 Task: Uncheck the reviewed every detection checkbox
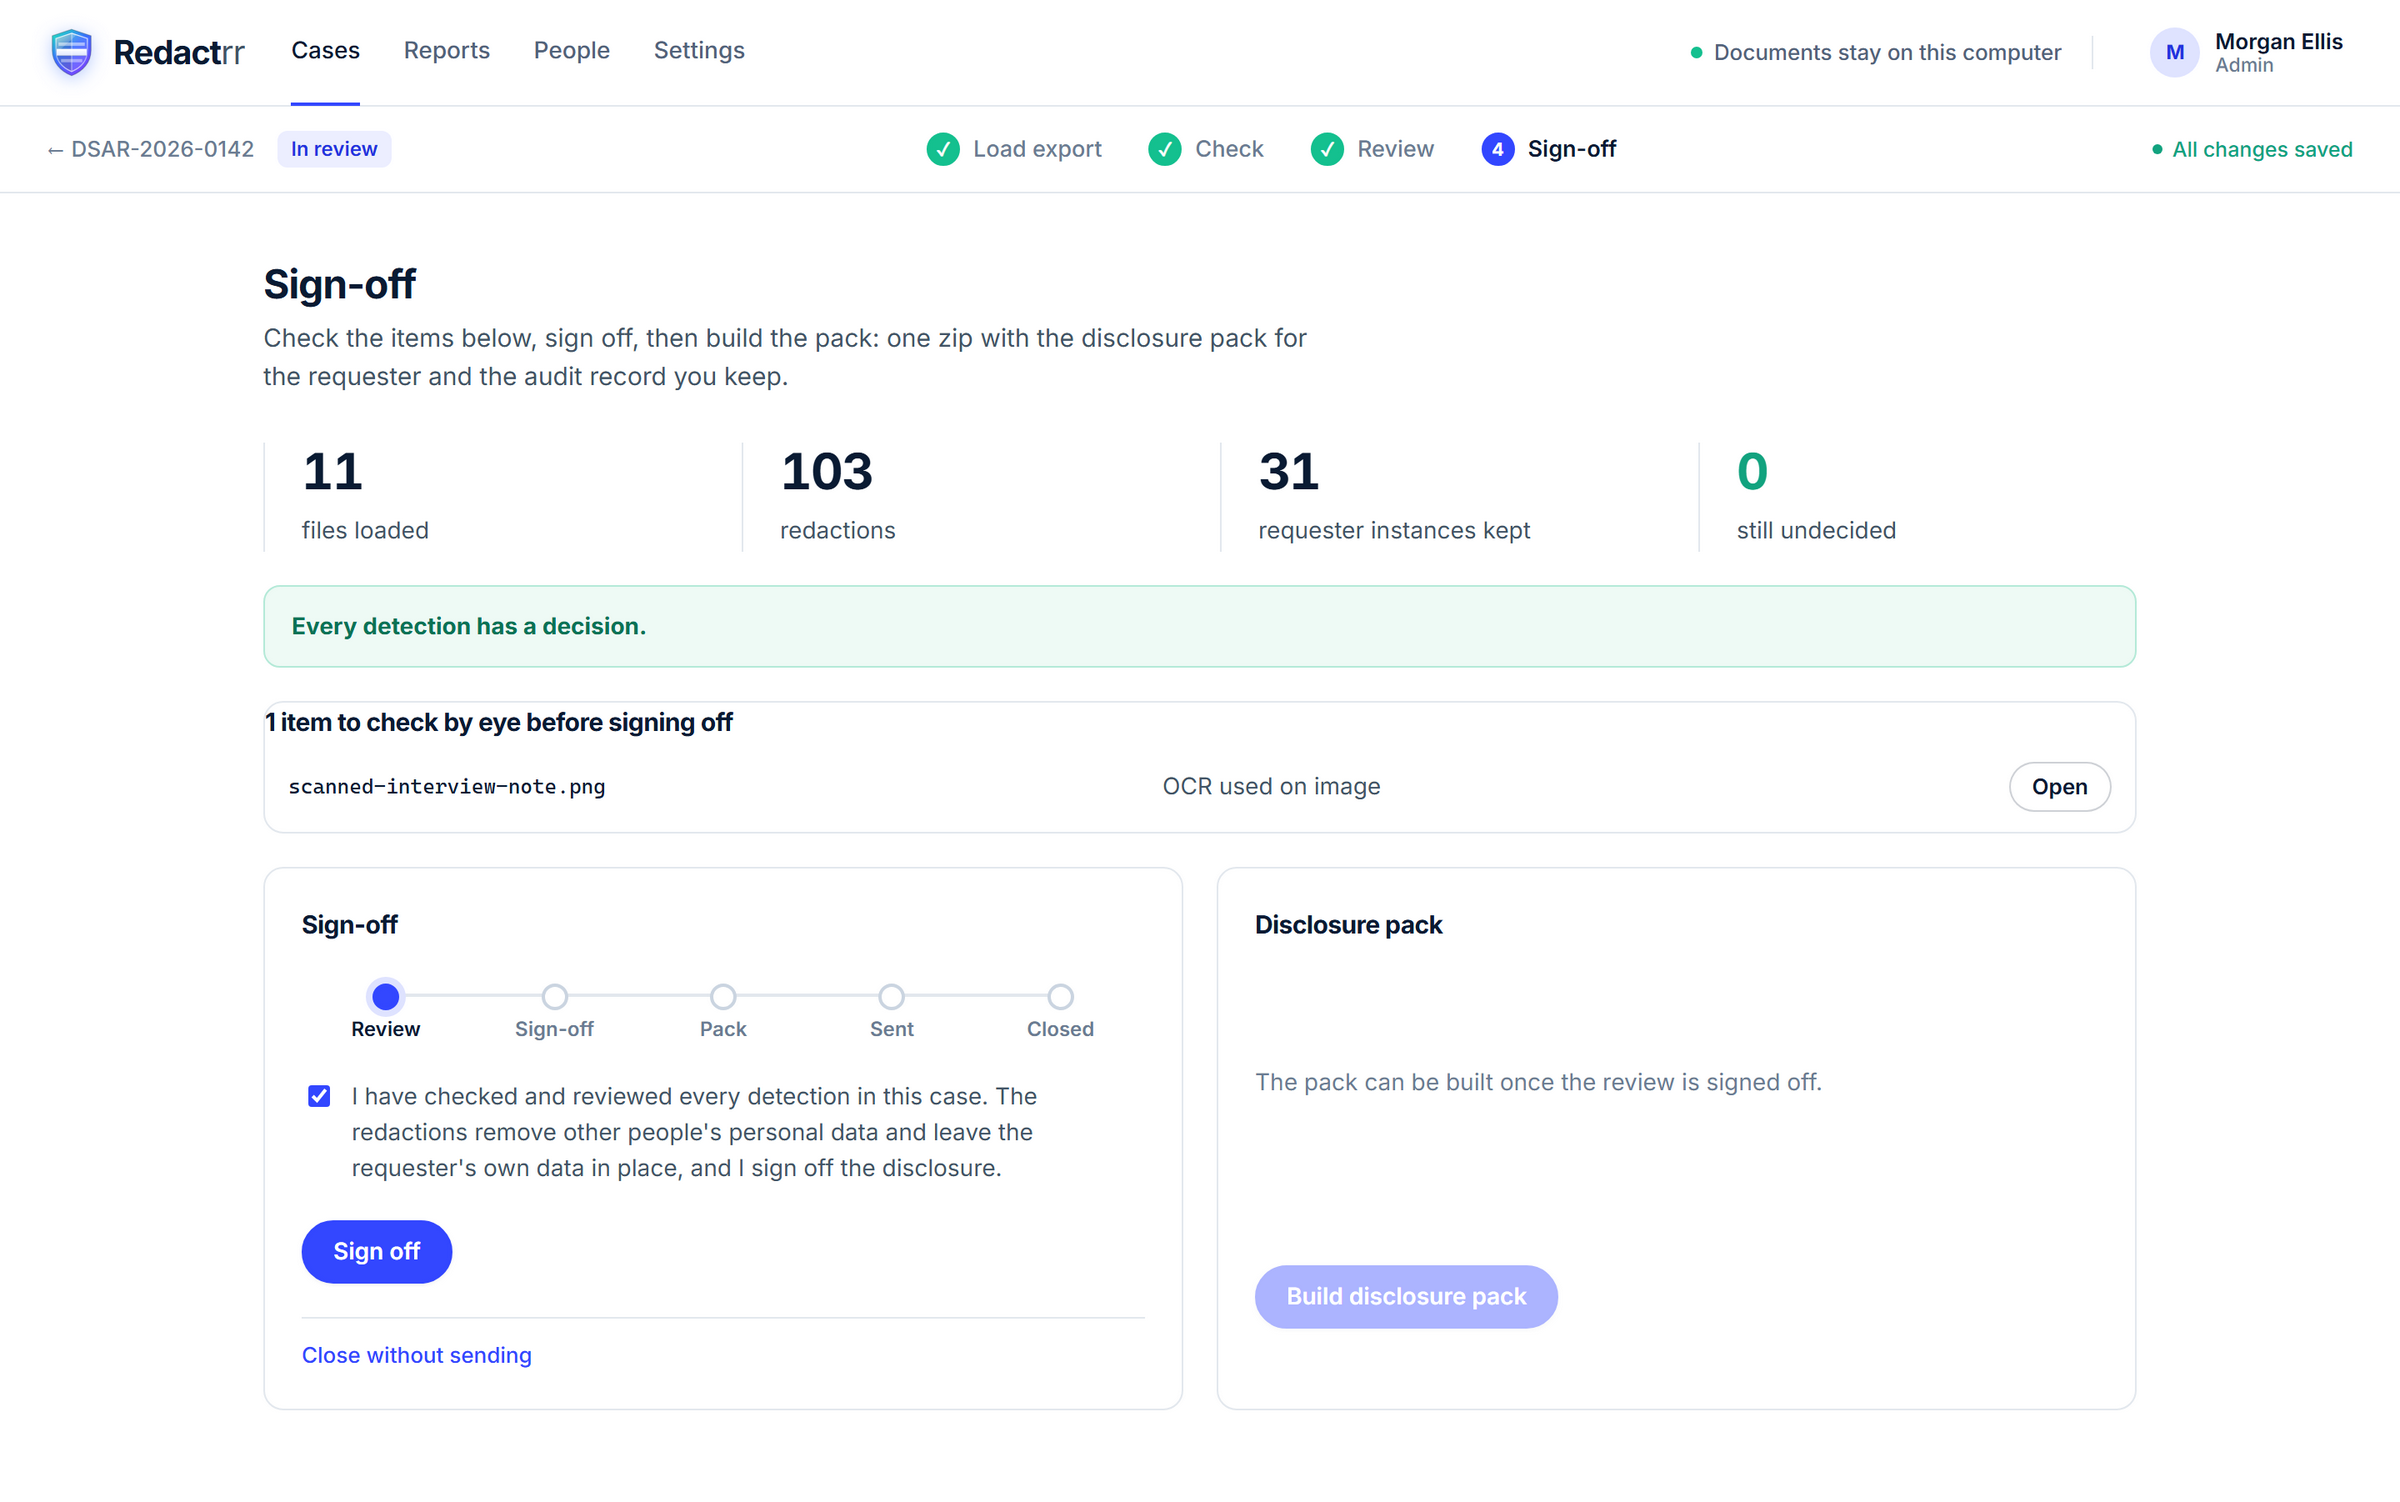(319, 1096)
